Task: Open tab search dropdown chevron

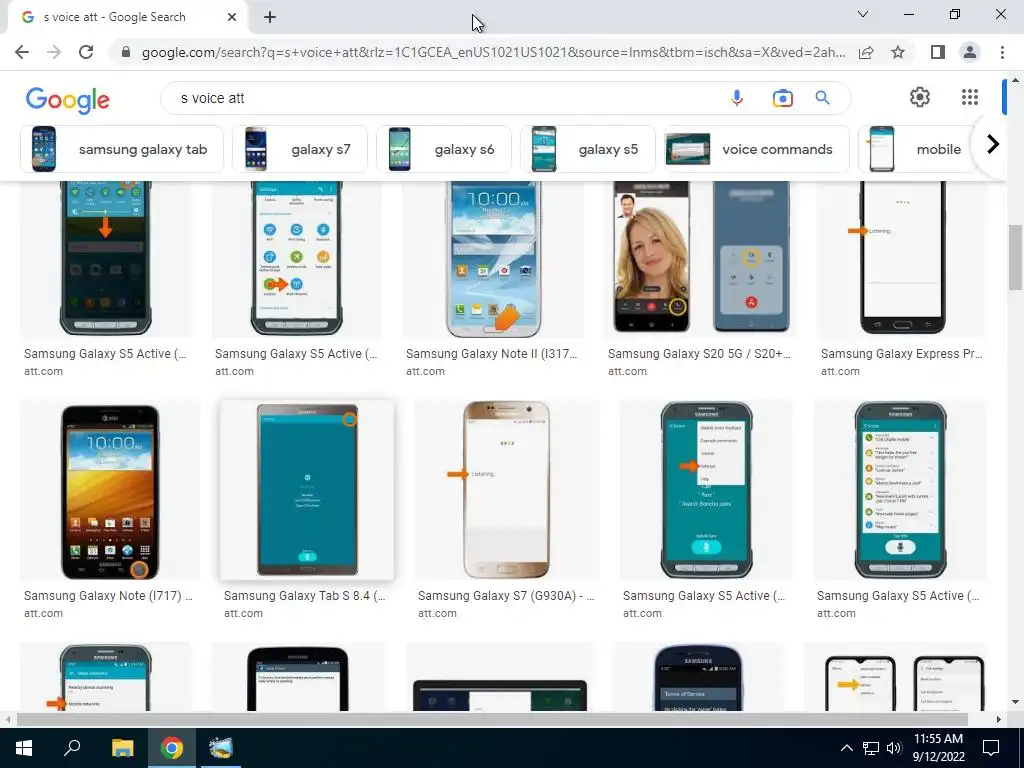Action: click(x=863, y=14)
